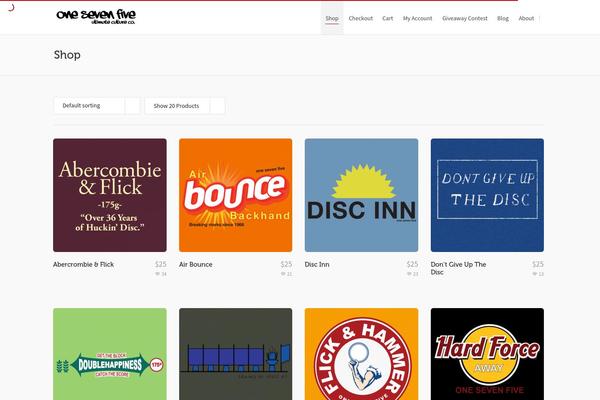Visit the Giveaway Contest page
This screenshot has width=600, height=400.
tap(465, 18)
